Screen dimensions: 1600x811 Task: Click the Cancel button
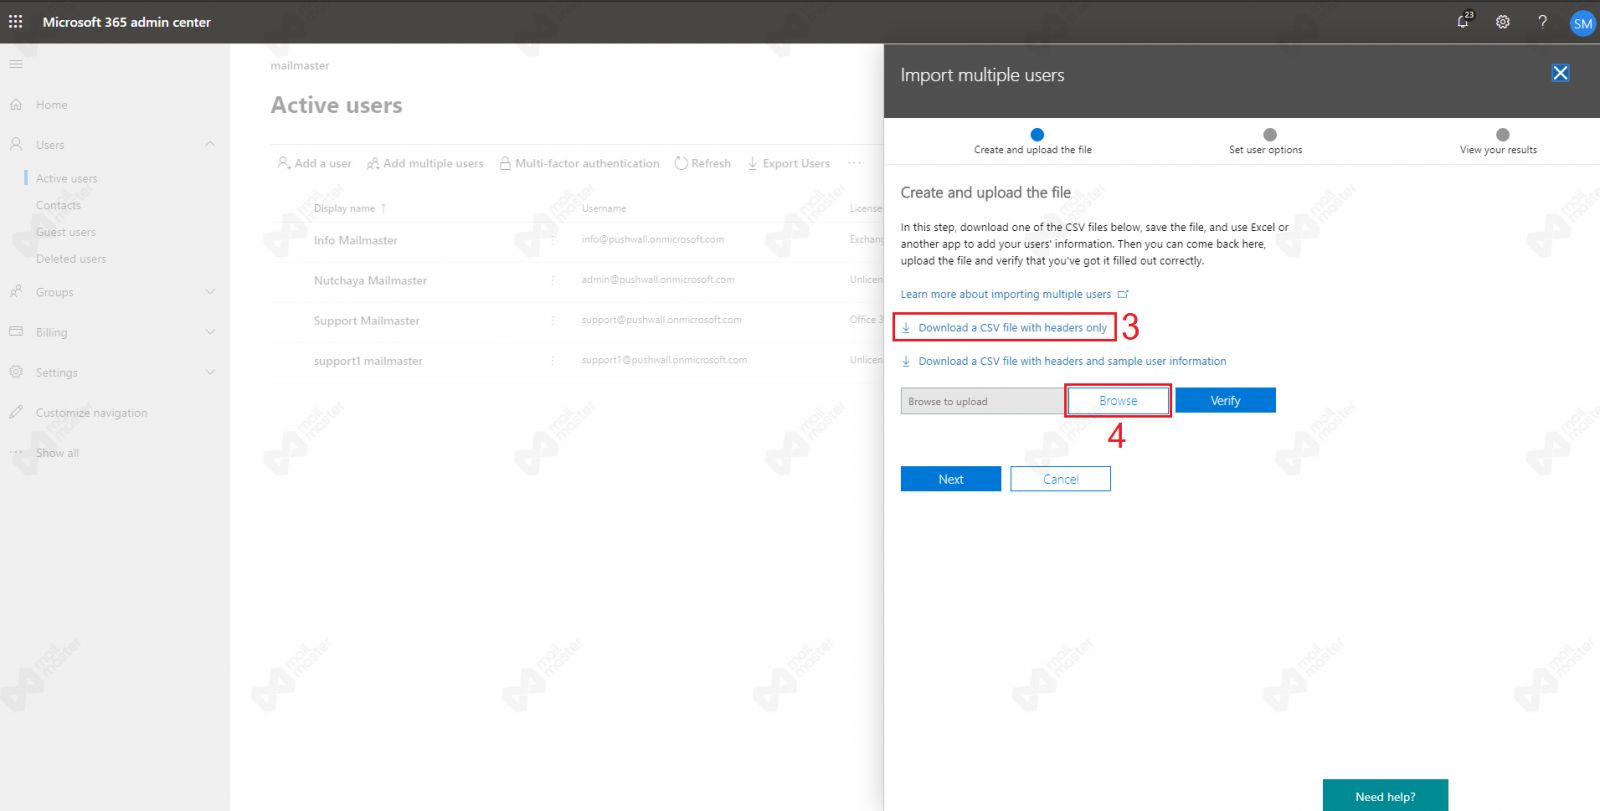[1060, 479]
